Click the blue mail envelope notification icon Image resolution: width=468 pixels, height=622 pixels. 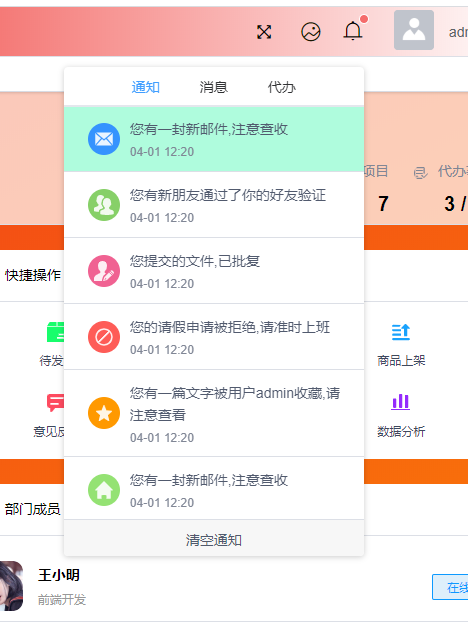pyautogui.click(x=104, y=139)
